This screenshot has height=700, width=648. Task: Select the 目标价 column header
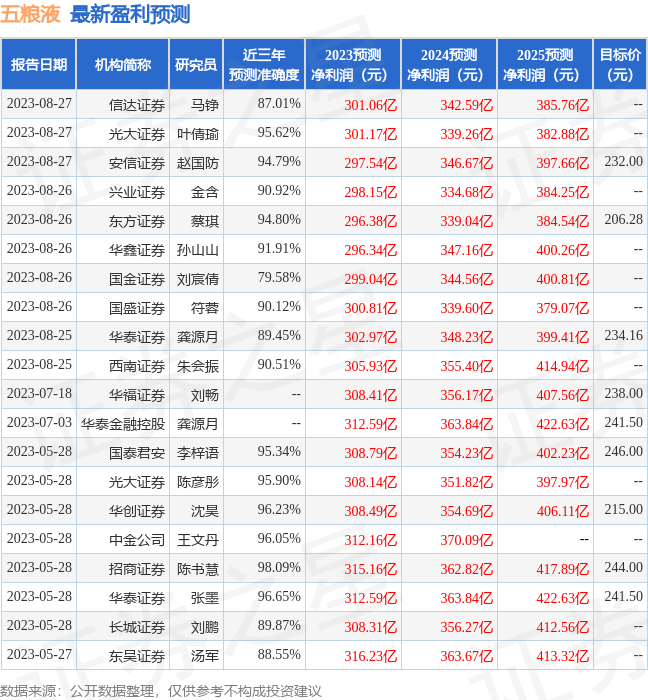(620, 64)
